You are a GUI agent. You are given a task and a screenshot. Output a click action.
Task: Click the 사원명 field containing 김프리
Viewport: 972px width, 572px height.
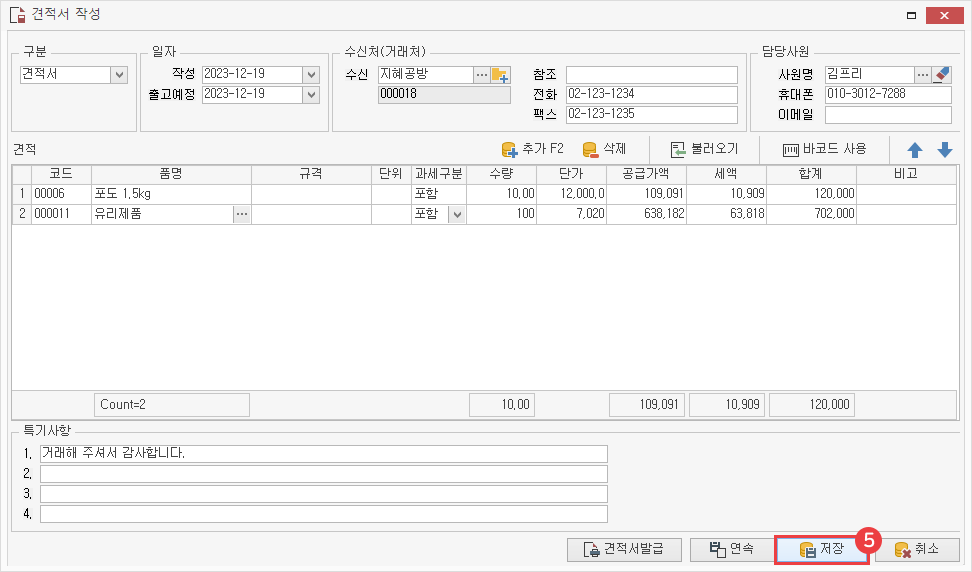[870, 75]
